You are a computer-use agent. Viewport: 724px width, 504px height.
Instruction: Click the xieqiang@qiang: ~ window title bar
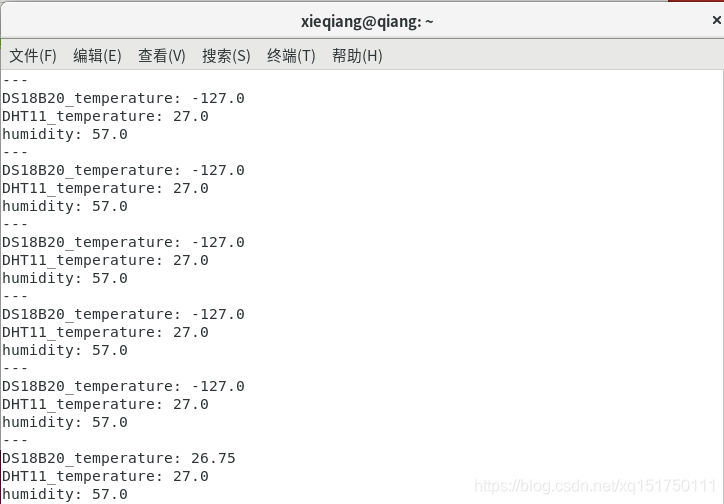coord(367,21)
